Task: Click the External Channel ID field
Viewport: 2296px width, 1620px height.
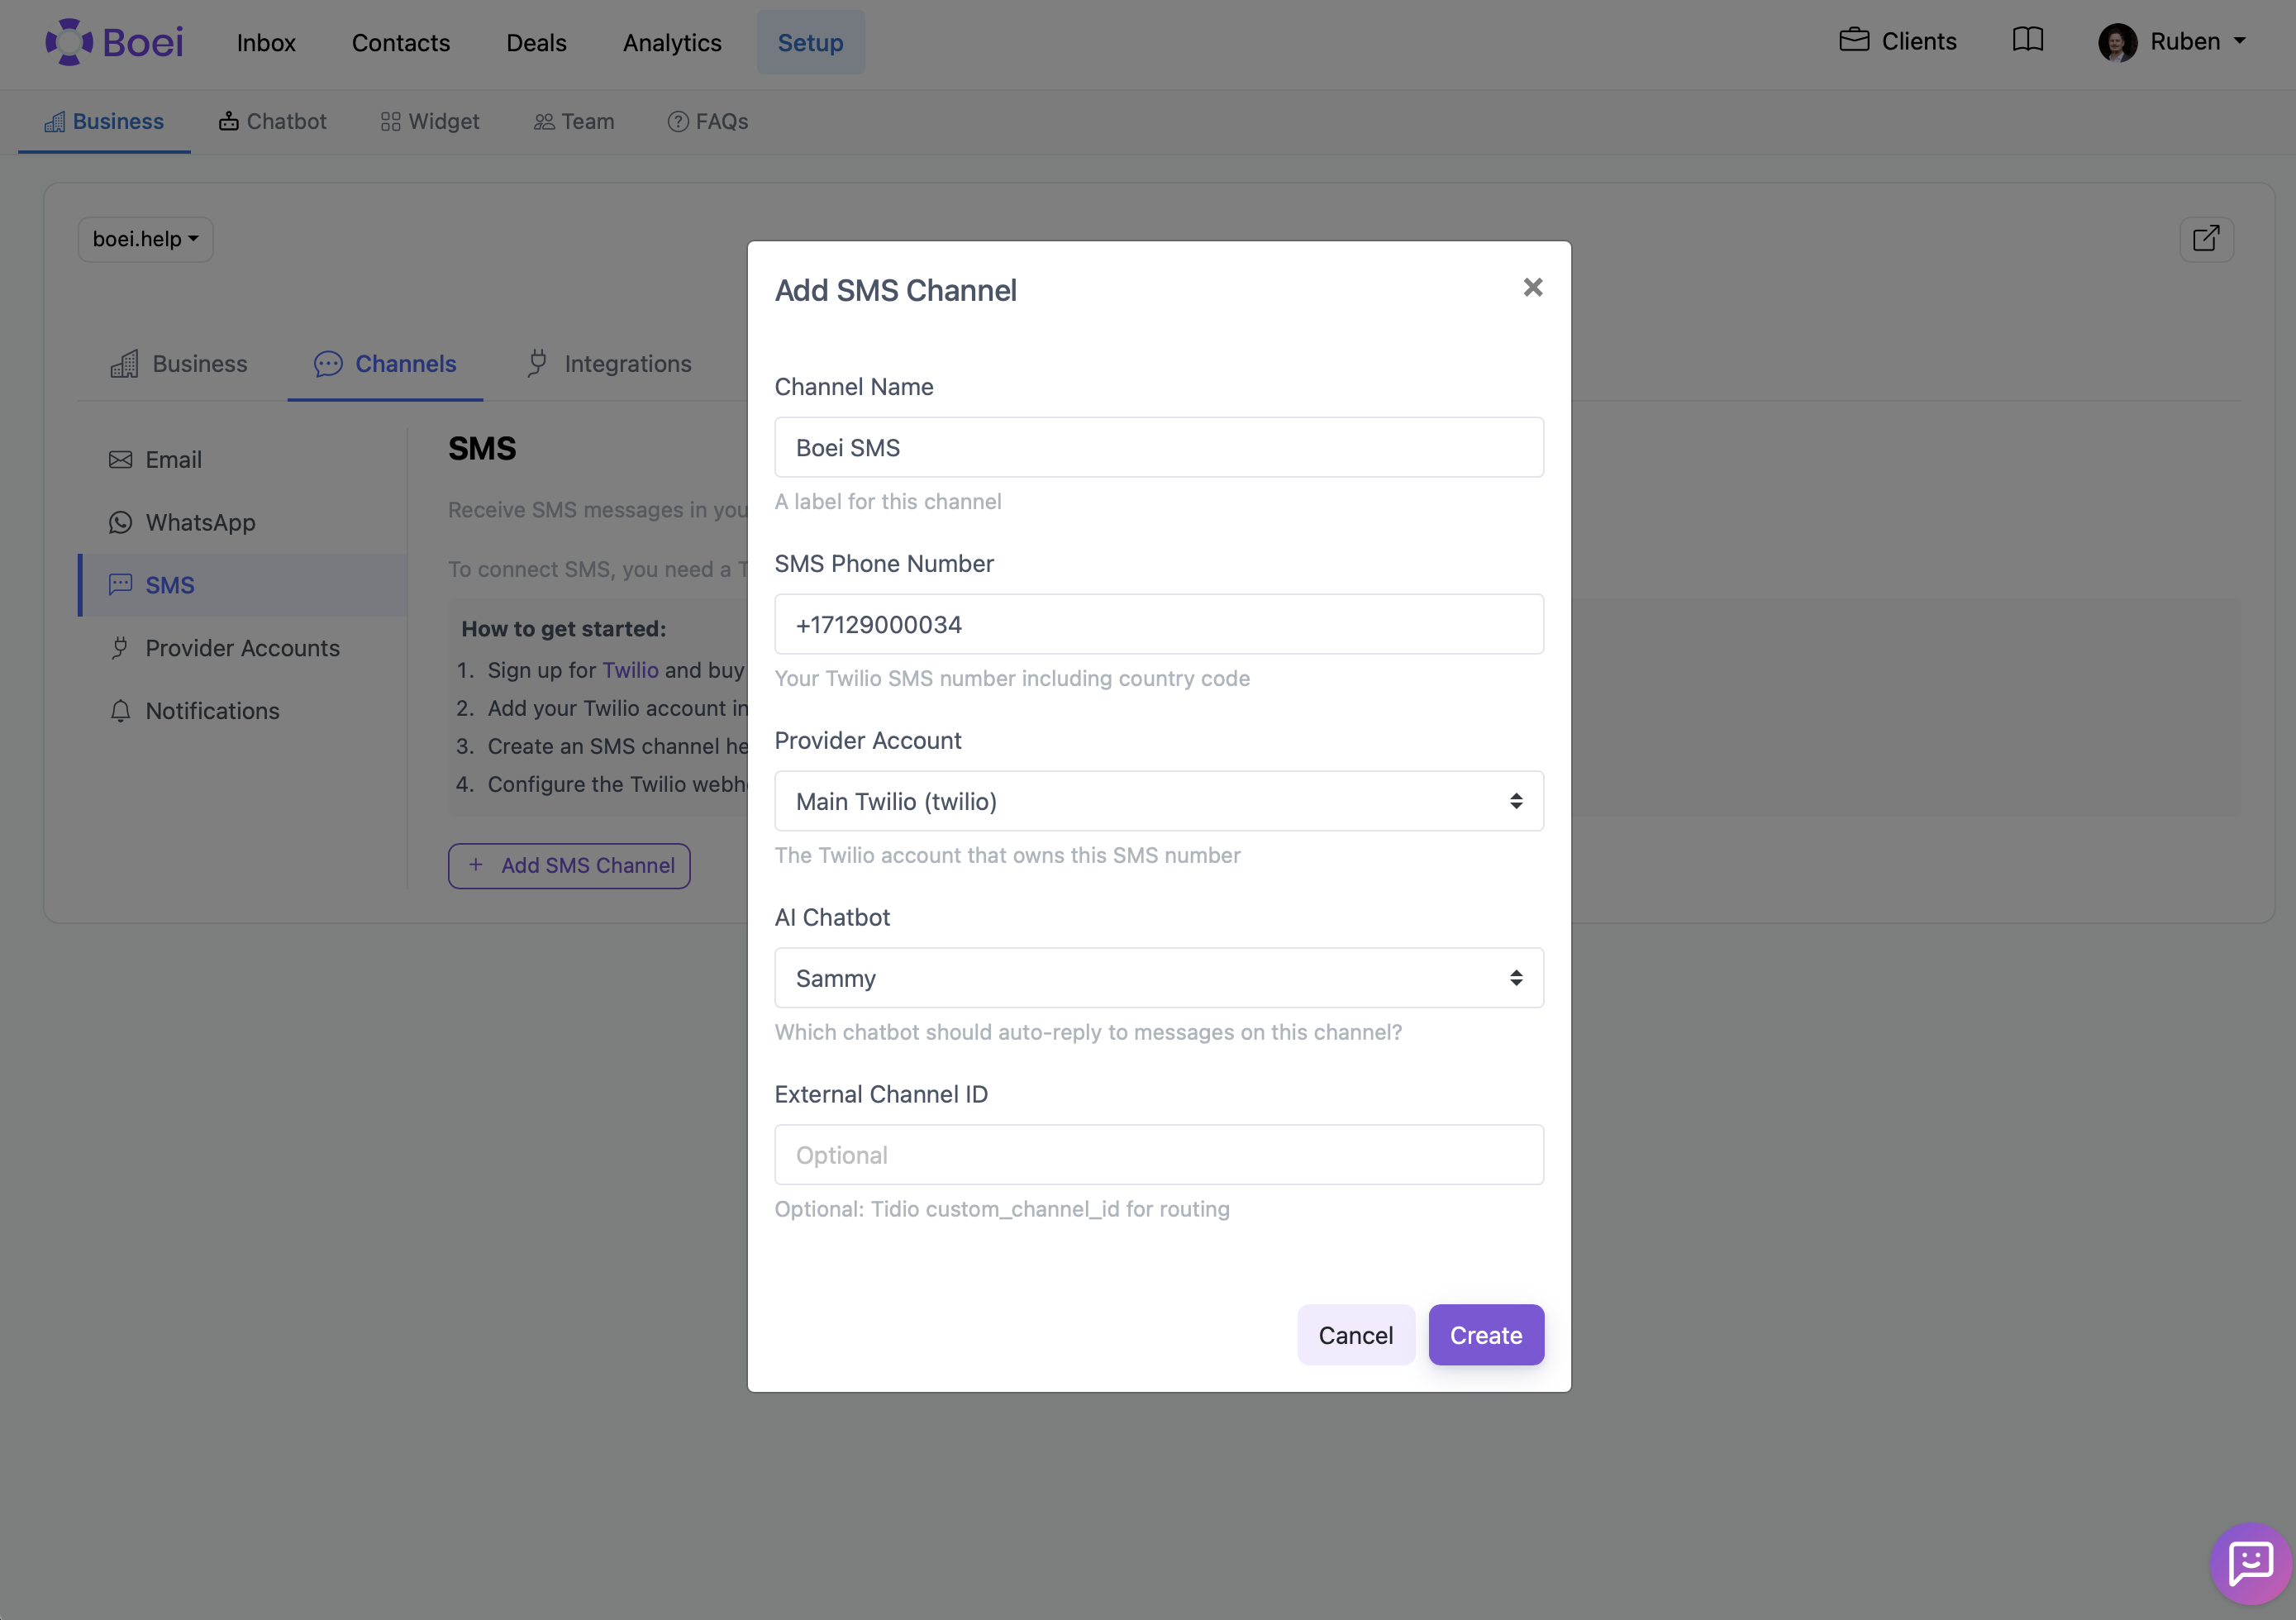Action: [1159, 1156]
